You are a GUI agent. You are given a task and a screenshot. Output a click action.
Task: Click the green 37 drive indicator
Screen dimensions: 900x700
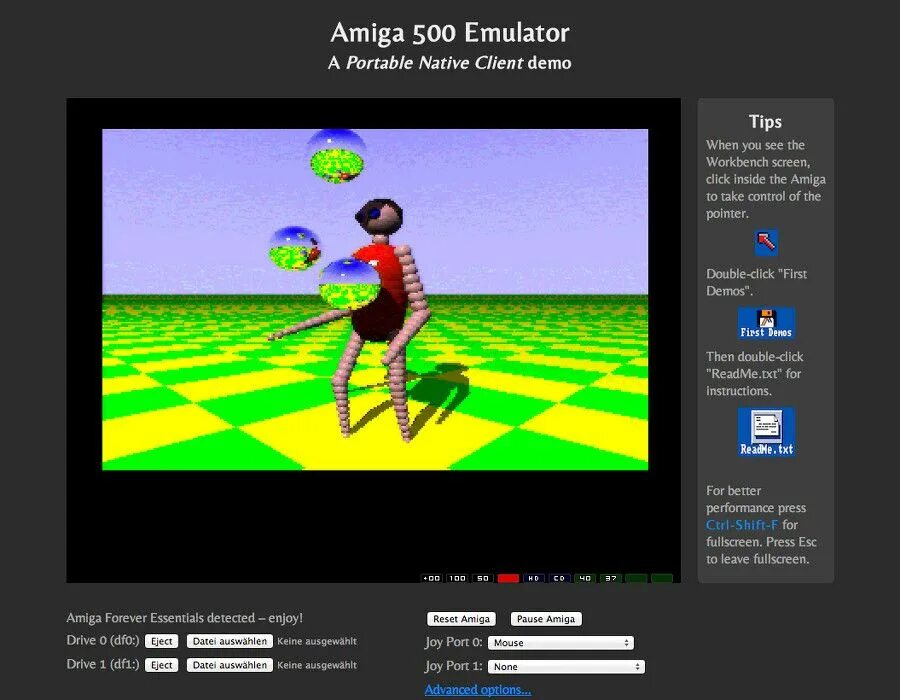tap(611, 578)
